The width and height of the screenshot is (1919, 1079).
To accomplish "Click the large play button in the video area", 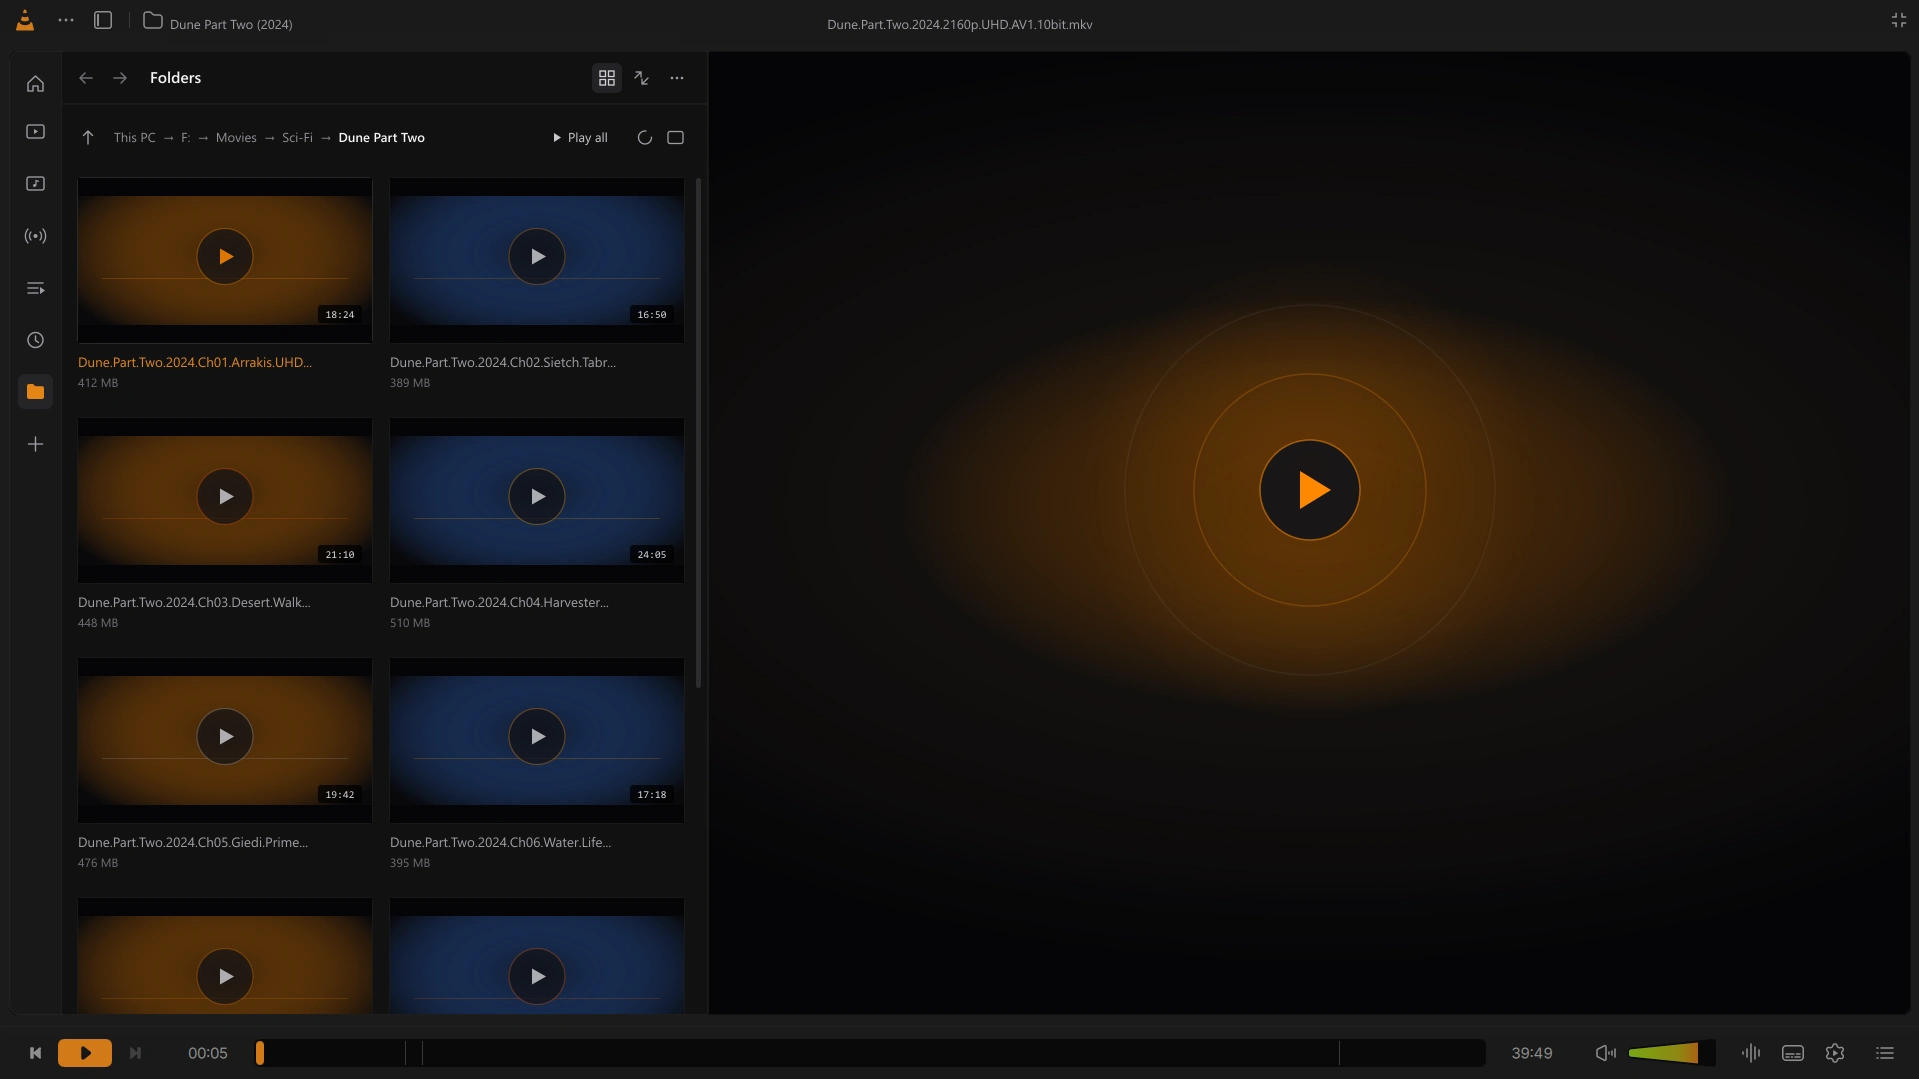I will point(1310,490).
